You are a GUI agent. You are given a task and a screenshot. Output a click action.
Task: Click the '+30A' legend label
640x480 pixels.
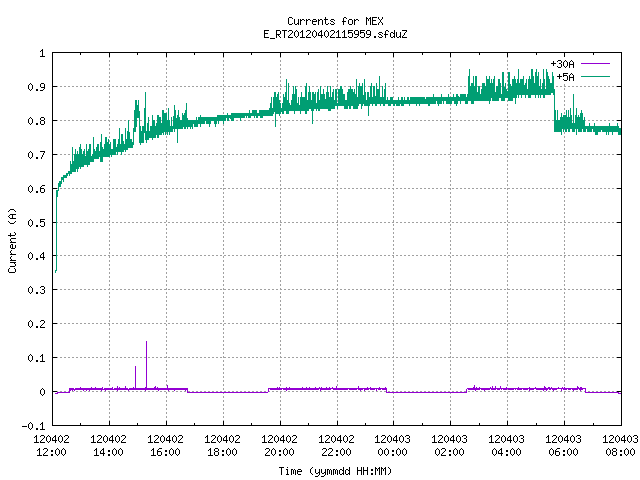(562, 64)
